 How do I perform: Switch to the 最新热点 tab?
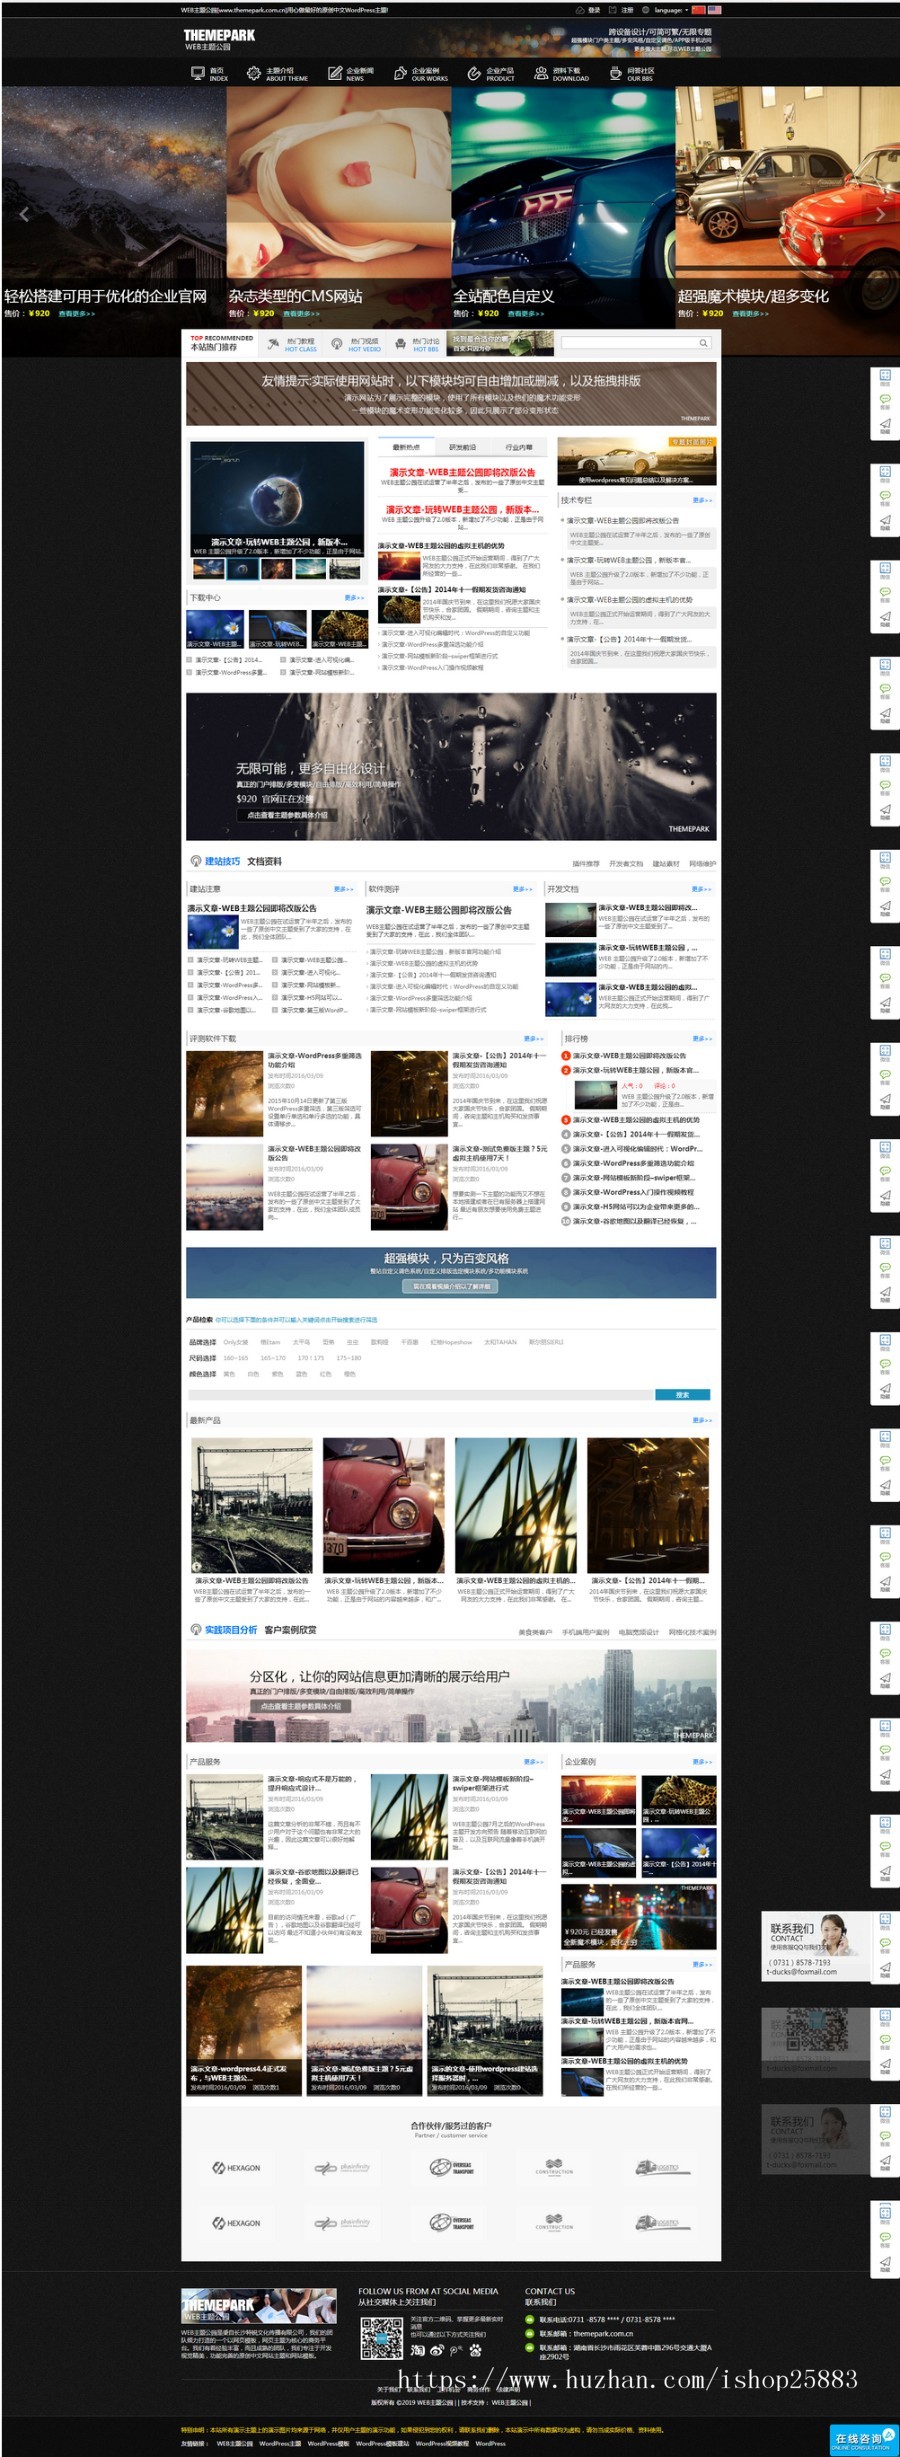pyautogui.click(x=406, y=447)
